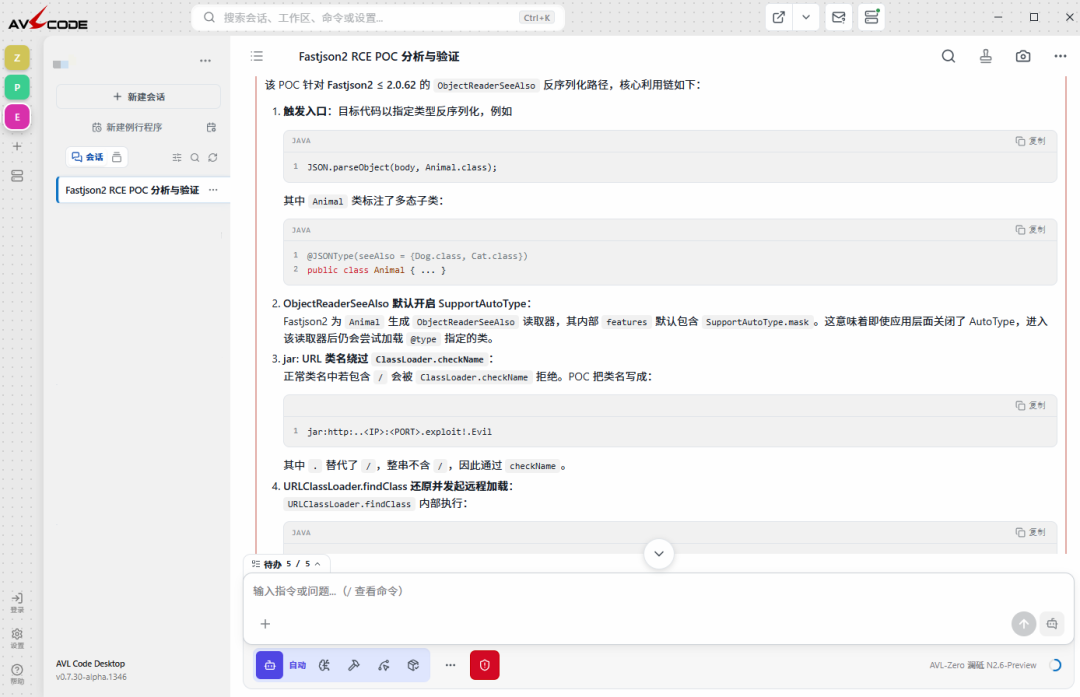Copy the jar:http exploit class name block
Screen dimensions: 1080x697
[1030, 406]
